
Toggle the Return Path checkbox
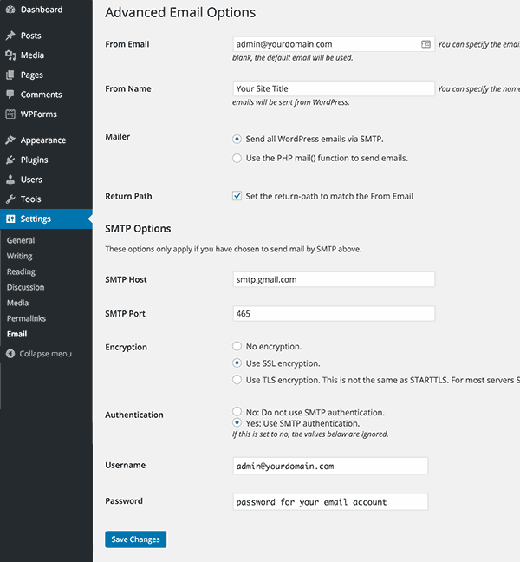[237, 196]
